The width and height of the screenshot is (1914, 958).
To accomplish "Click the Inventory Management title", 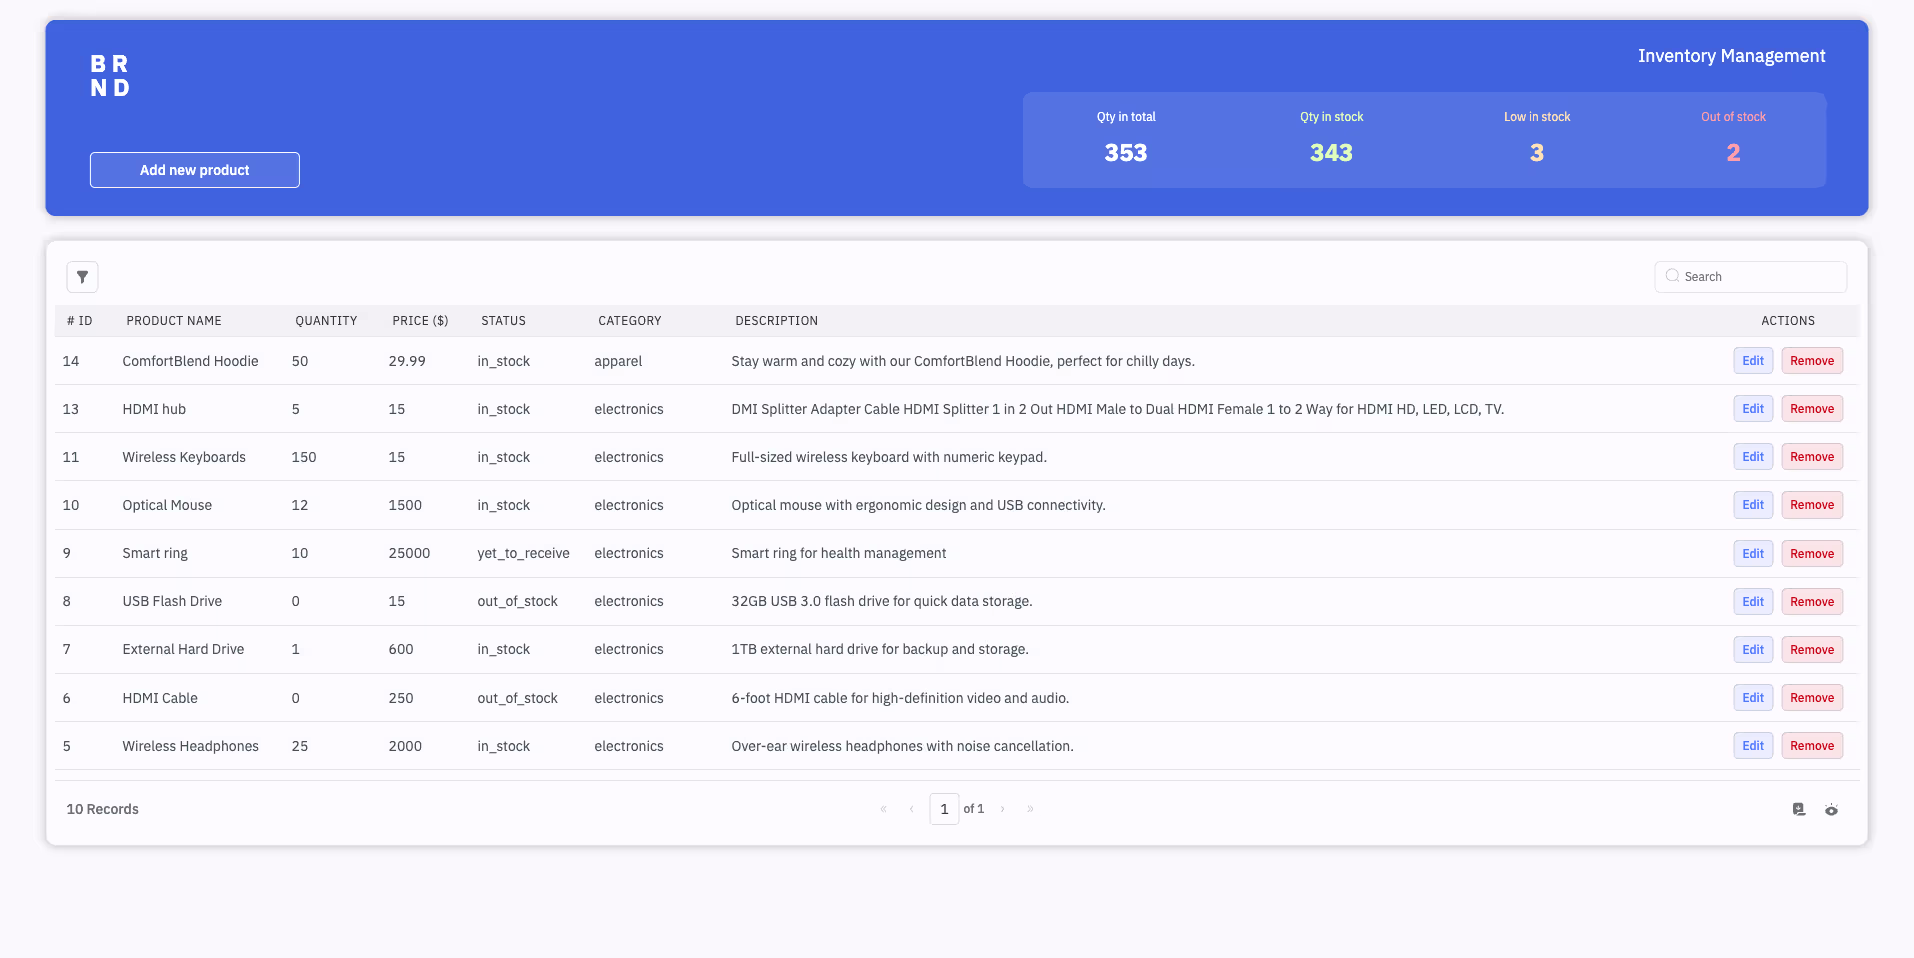I will pyautogui.click(x=1731, y=56).
